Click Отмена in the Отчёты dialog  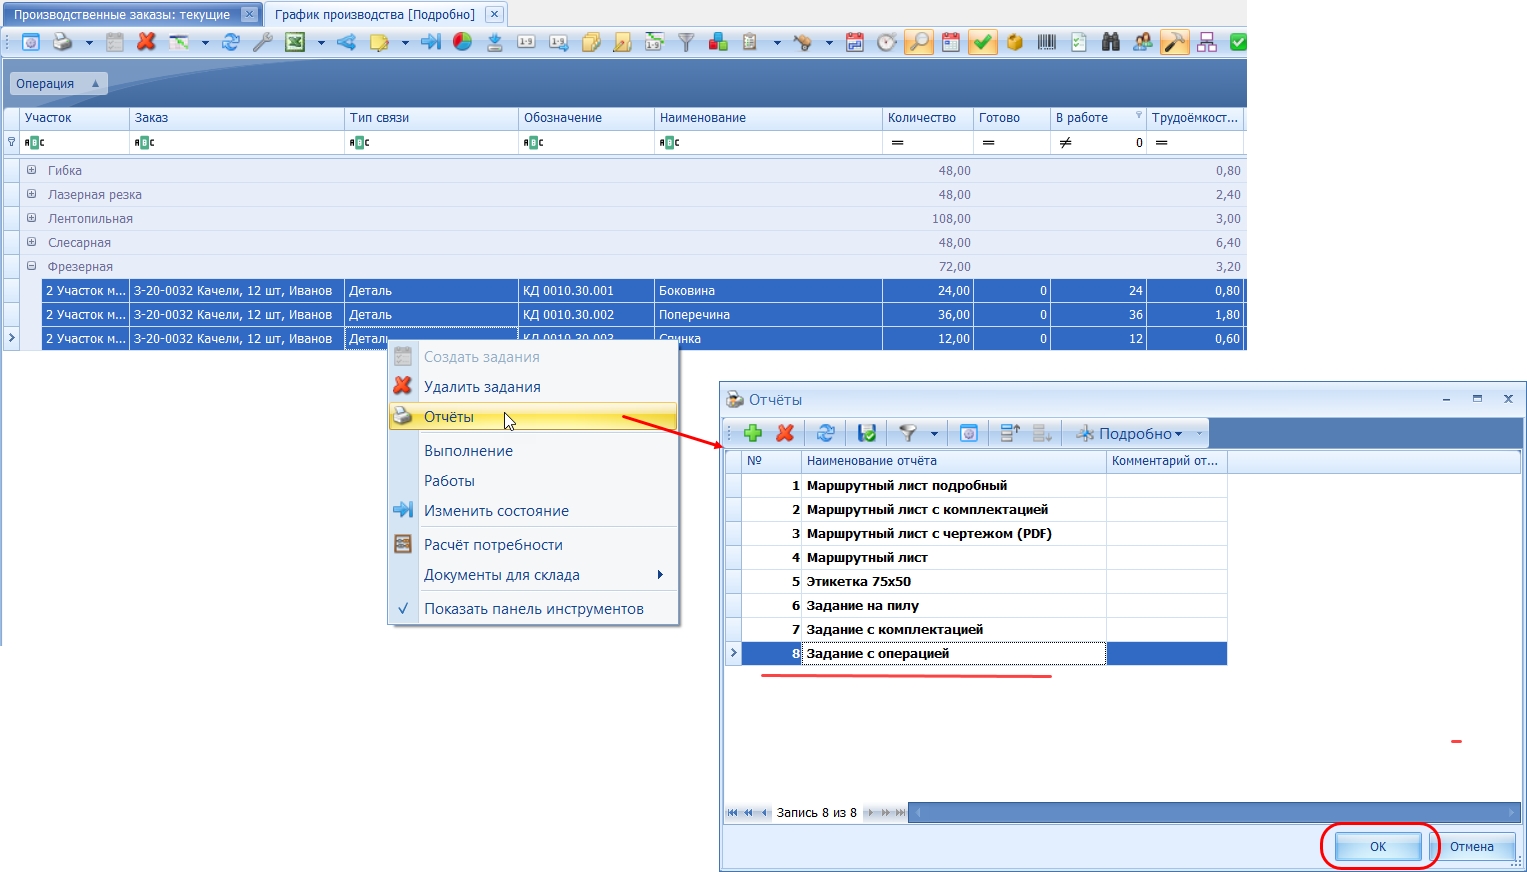pyautogui.click(x=1471, y=846)
